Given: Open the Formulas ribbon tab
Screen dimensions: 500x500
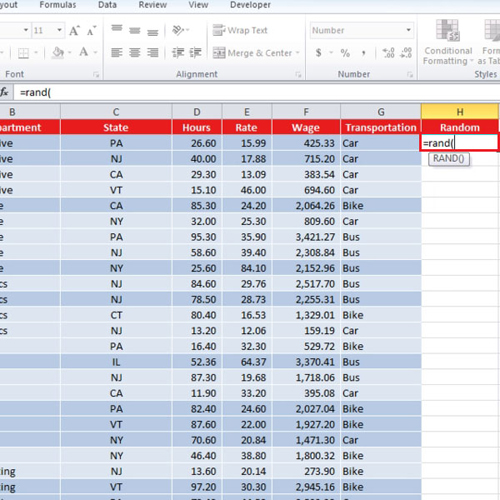Looking at the screenshot, I should 58,5.
